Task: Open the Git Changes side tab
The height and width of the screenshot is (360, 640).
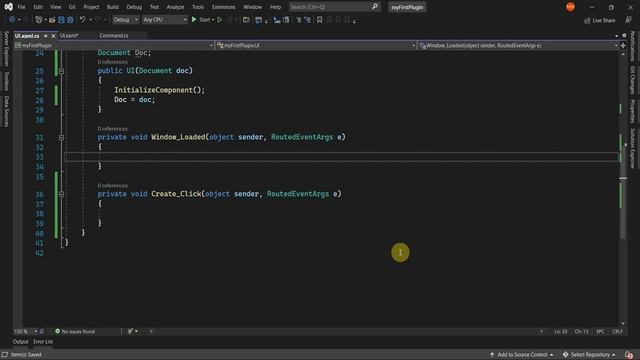Action: (633, 79)
